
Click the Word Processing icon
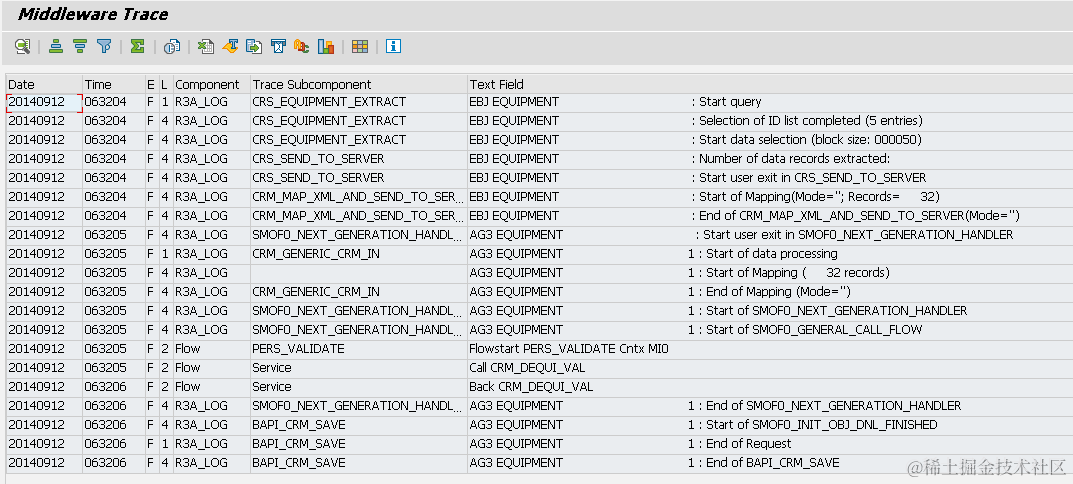coord(230,47)
